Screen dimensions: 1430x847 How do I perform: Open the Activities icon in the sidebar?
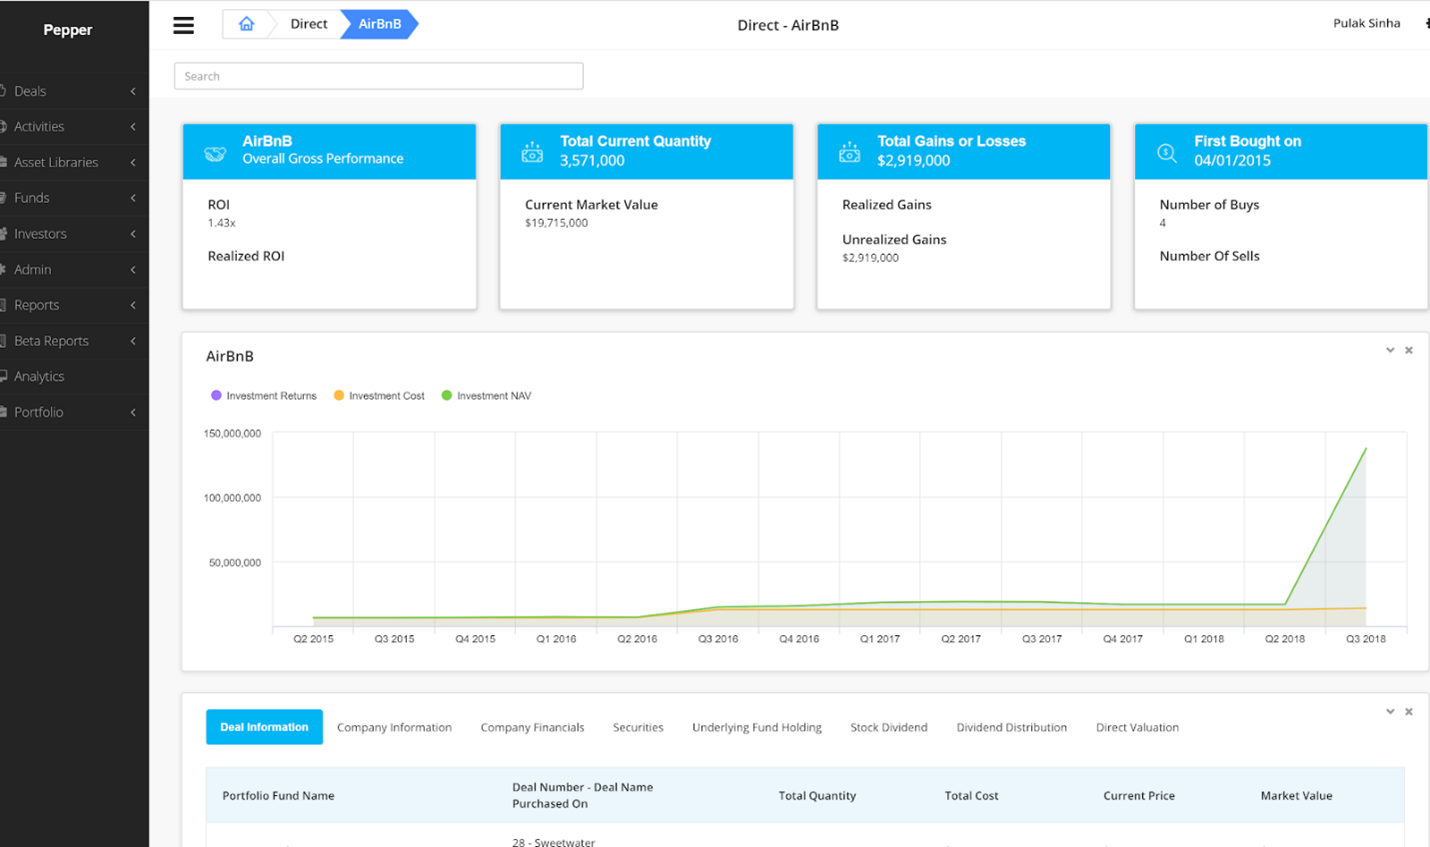coord(4,126)
